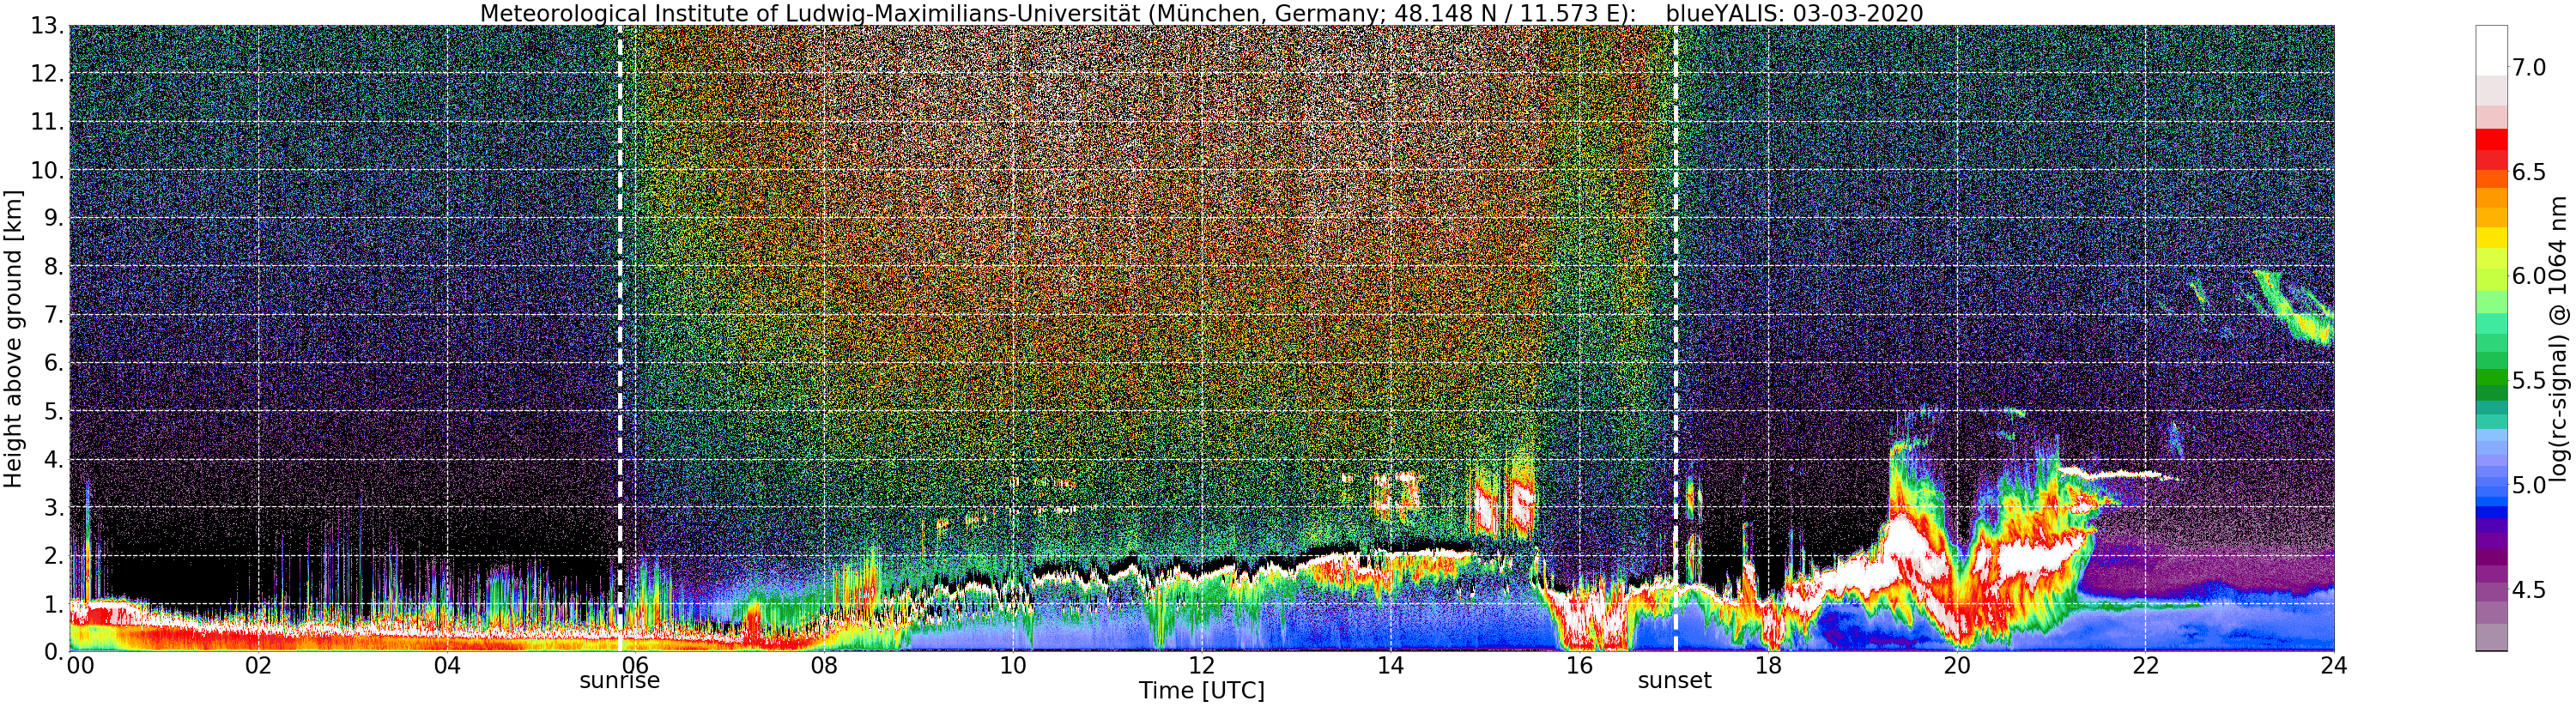Click the height axis tick '11.'
The width and height of the screenshot is (2576, 707).
click(x=47, y=122)
